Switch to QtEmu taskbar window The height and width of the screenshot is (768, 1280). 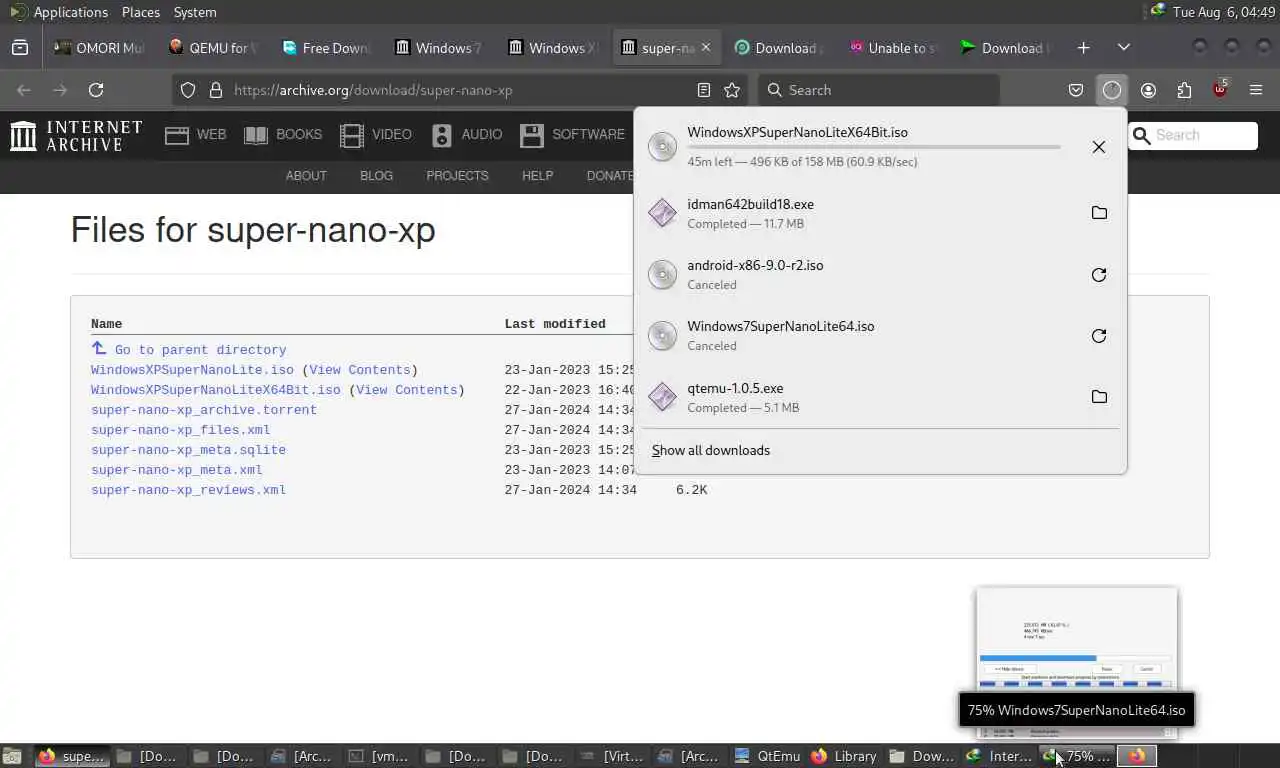point(768,756)
